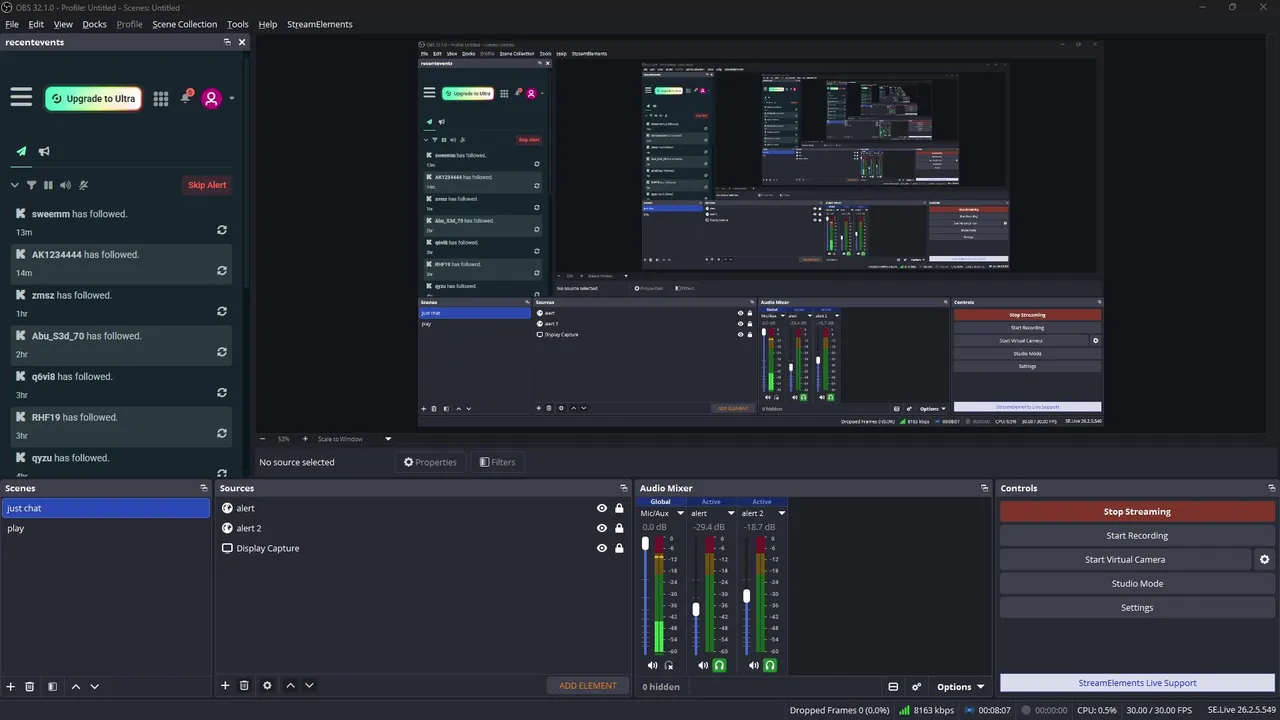
Task: Open the preview scale dropdown arrow
Action: click(388, 439)
